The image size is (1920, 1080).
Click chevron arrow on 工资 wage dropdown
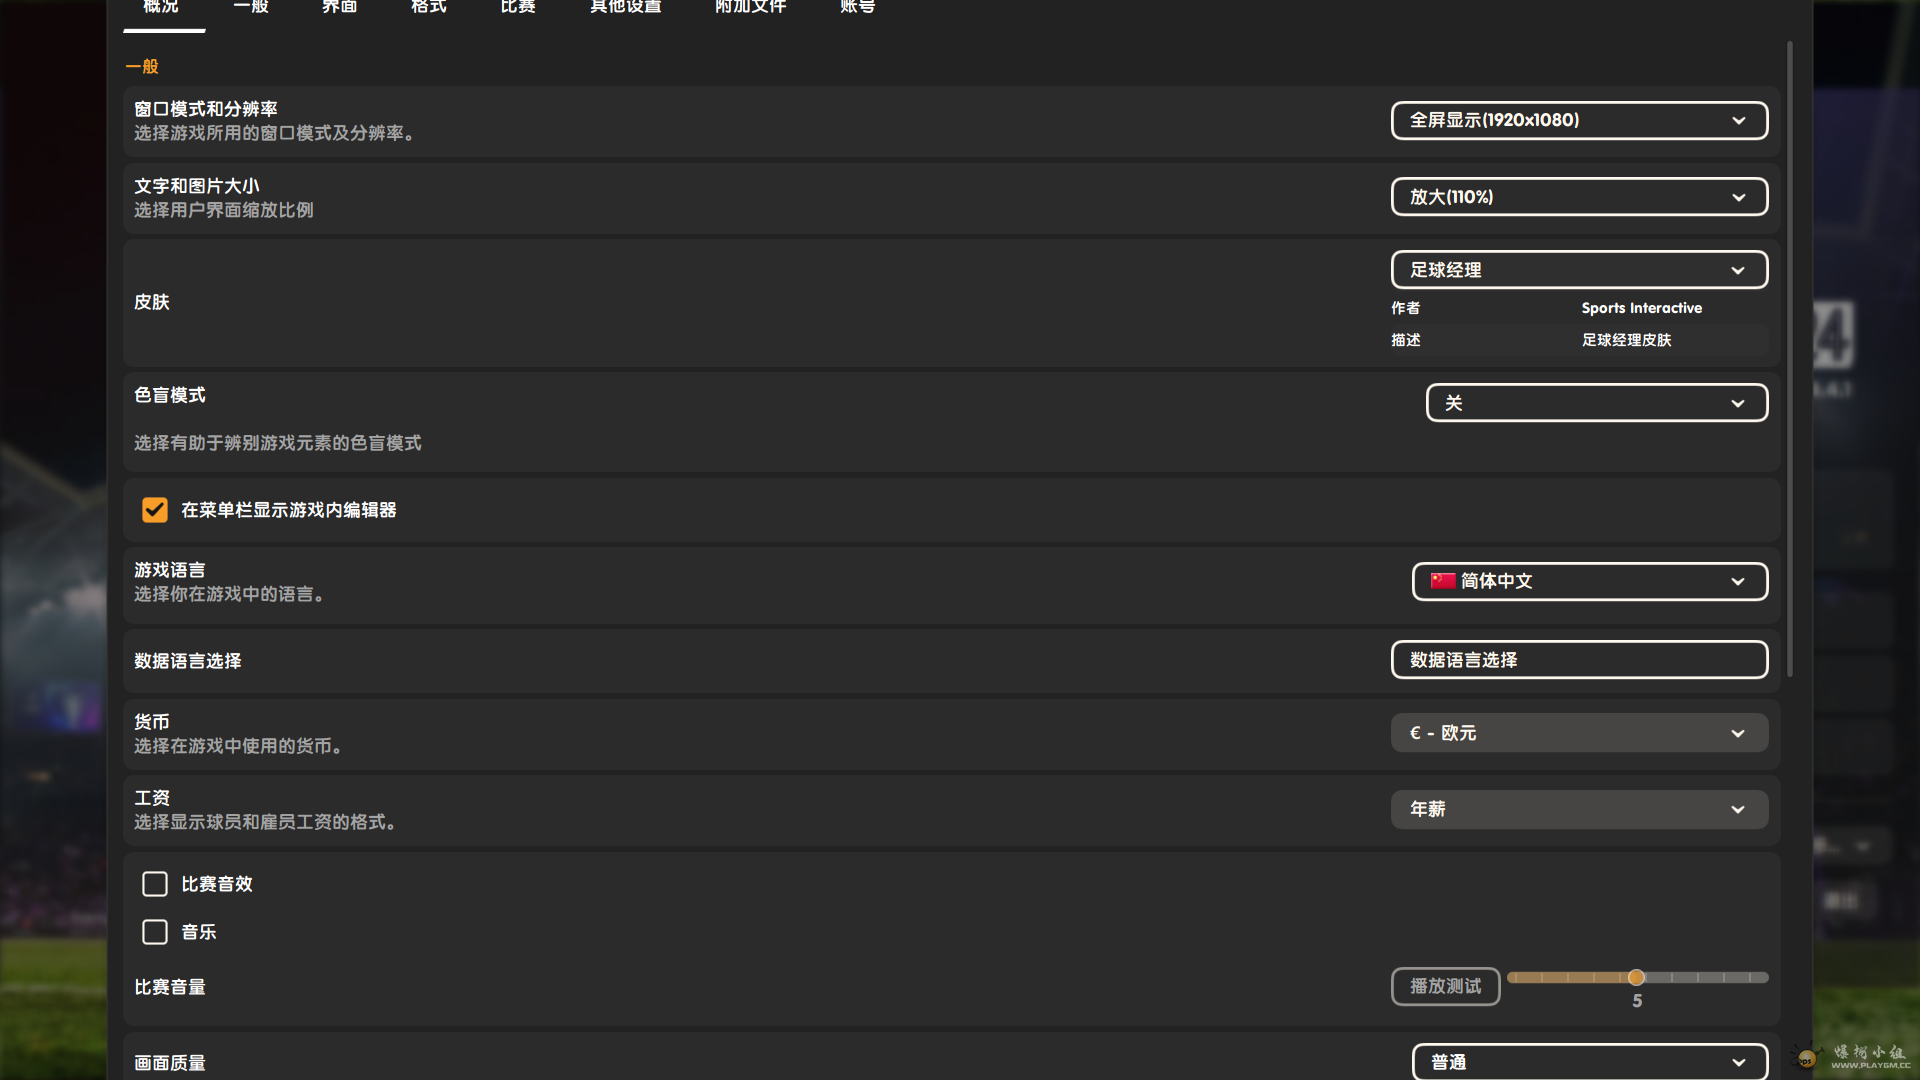1738,810
